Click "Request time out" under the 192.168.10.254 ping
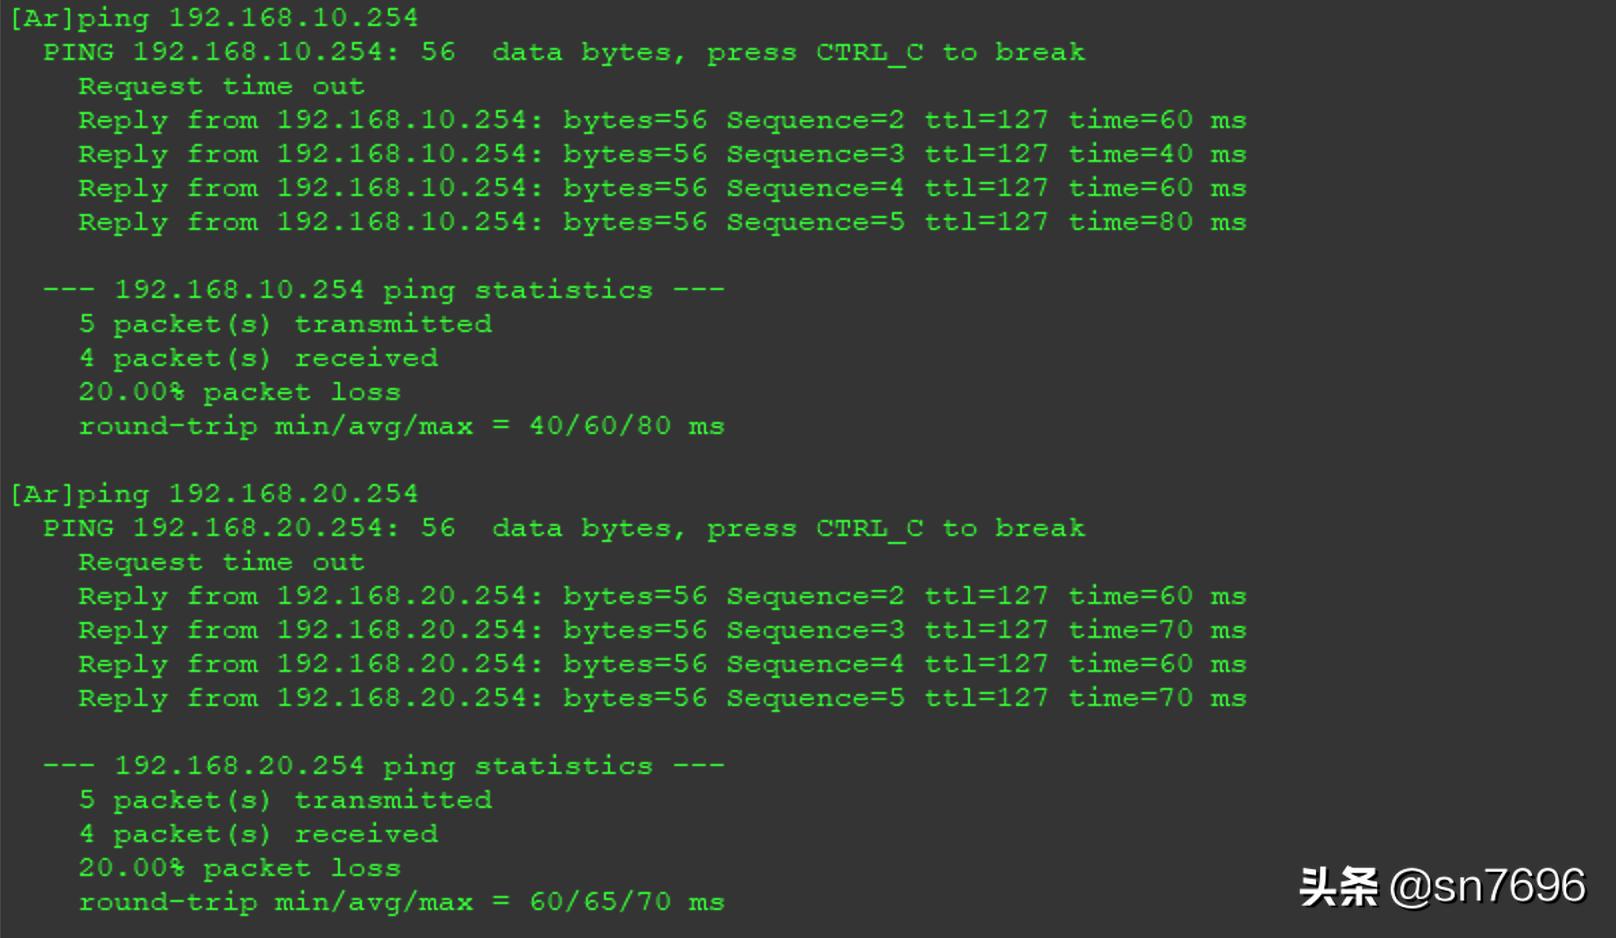1616x938 pixels. click(221, 87)
